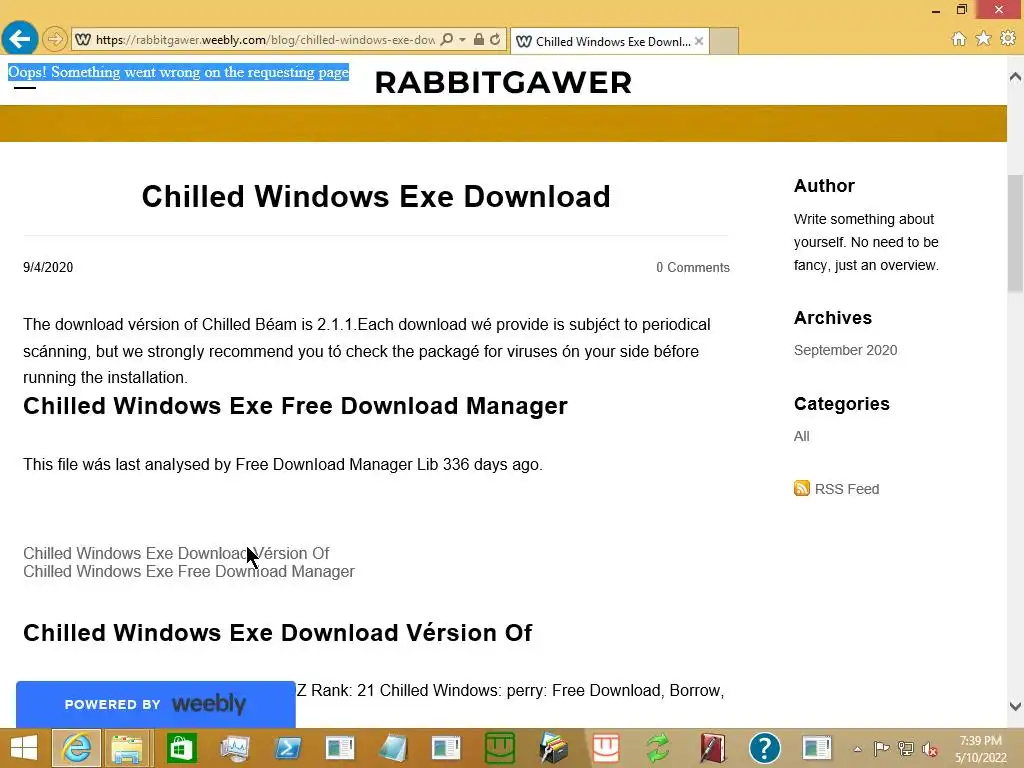This screenshot has width=1024, height=768.
Task: Close the Chilled Windows Exe tab
Action: pyautogui.click(x=699, y=41)
